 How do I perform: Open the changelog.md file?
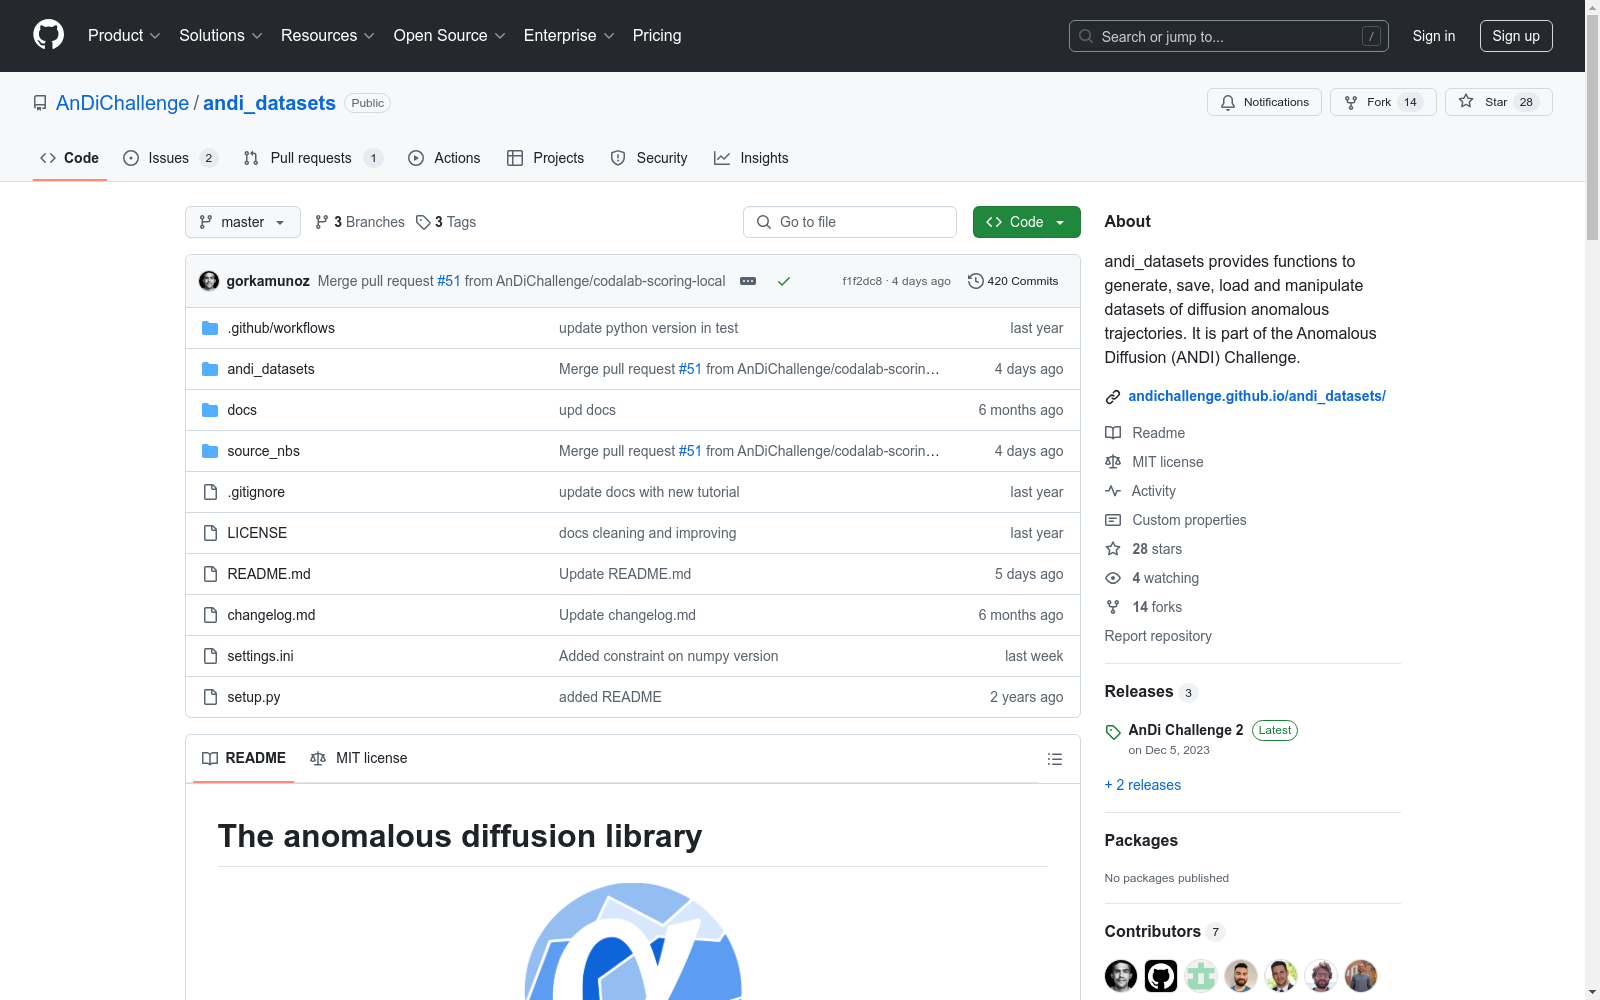point(271,615)
